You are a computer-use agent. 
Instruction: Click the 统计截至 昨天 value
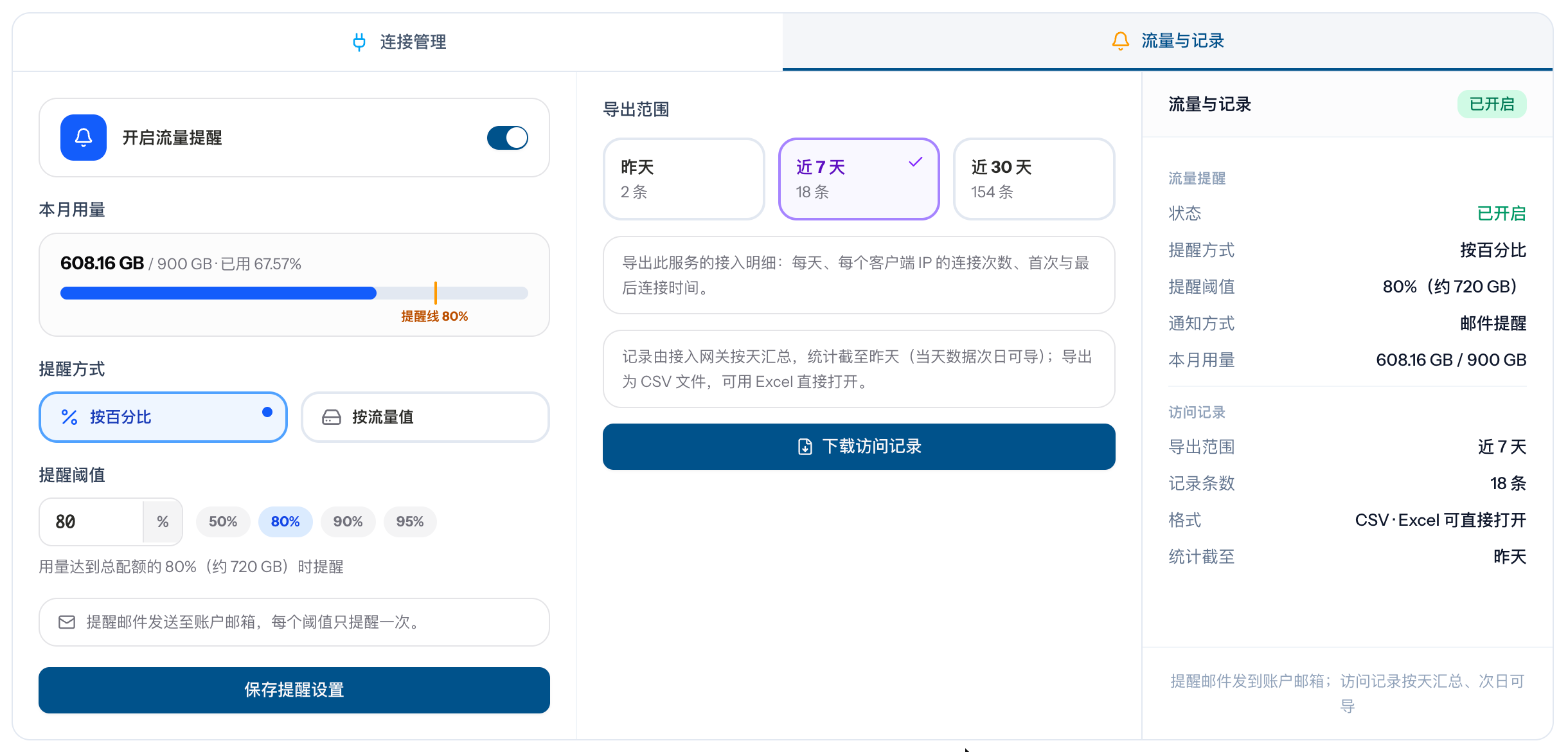tap(1510, 557)
